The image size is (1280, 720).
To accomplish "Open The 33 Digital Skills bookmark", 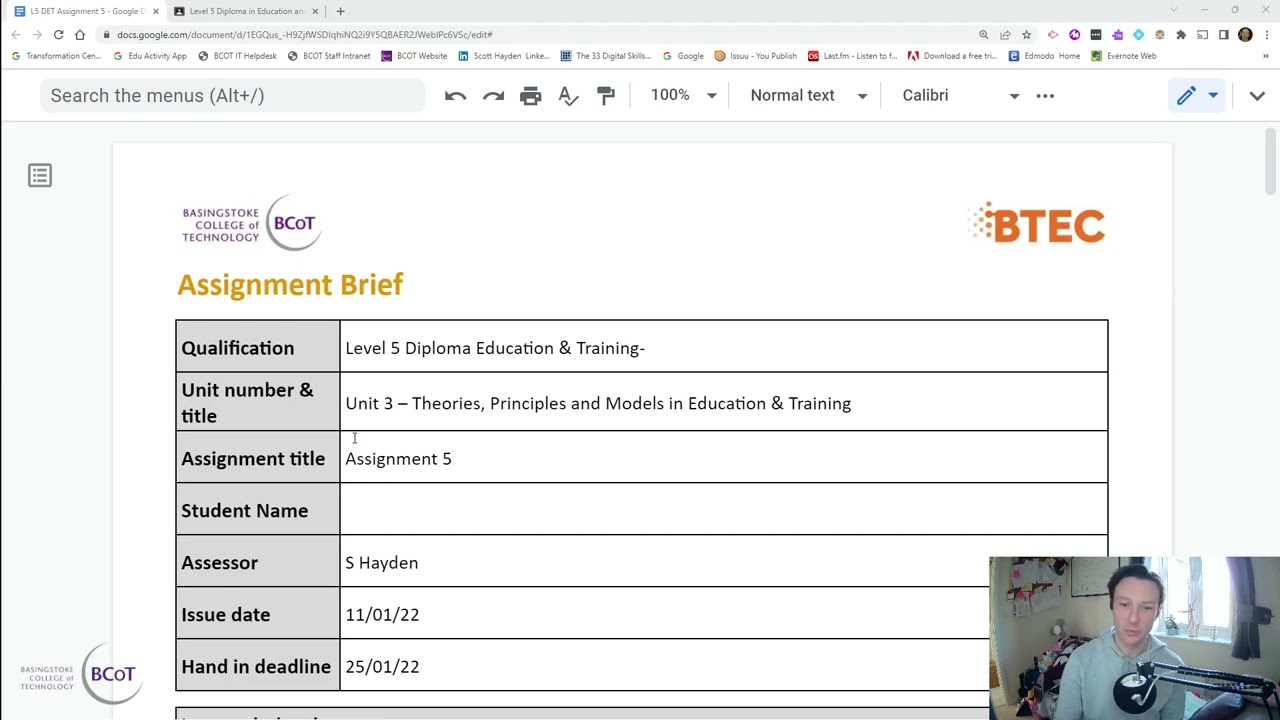I will (x=606, y=56).
